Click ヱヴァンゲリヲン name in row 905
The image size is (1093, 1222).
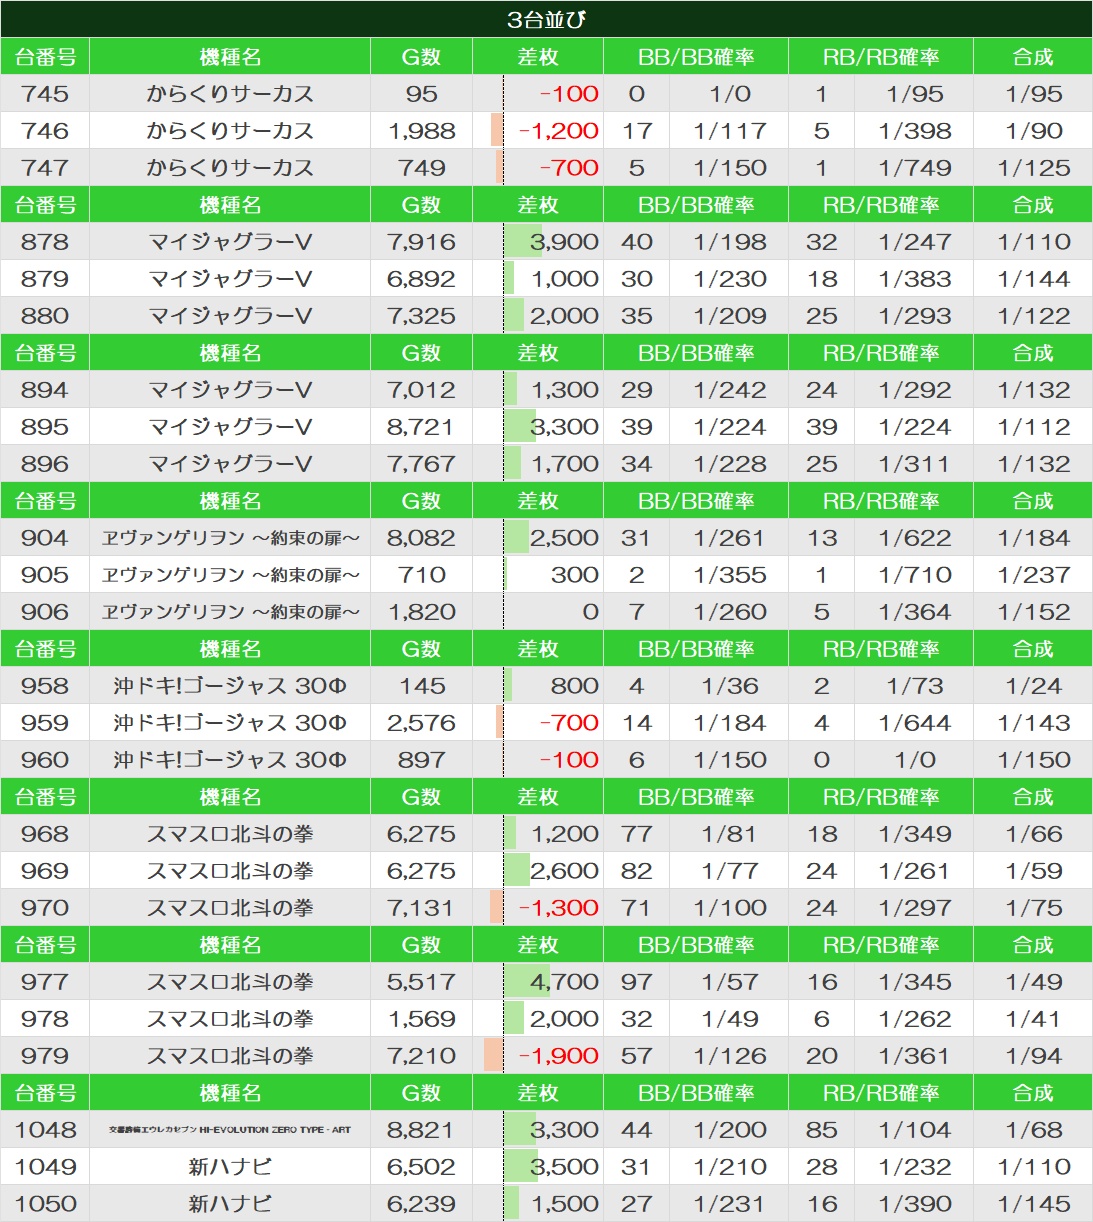point(230,575)
